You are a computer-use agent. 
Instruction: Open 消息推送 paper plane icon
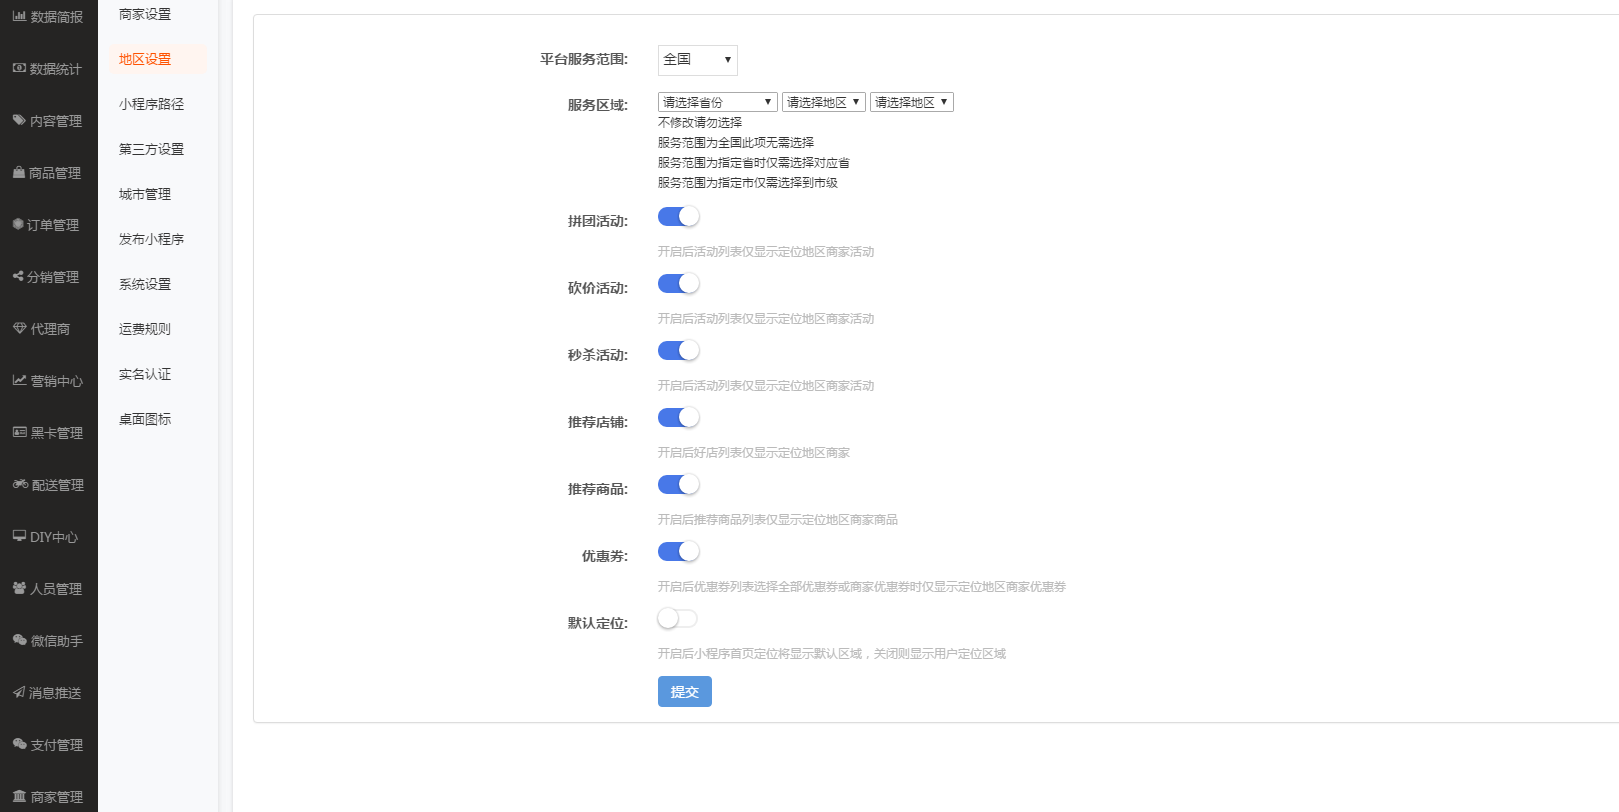pos(19,692)
